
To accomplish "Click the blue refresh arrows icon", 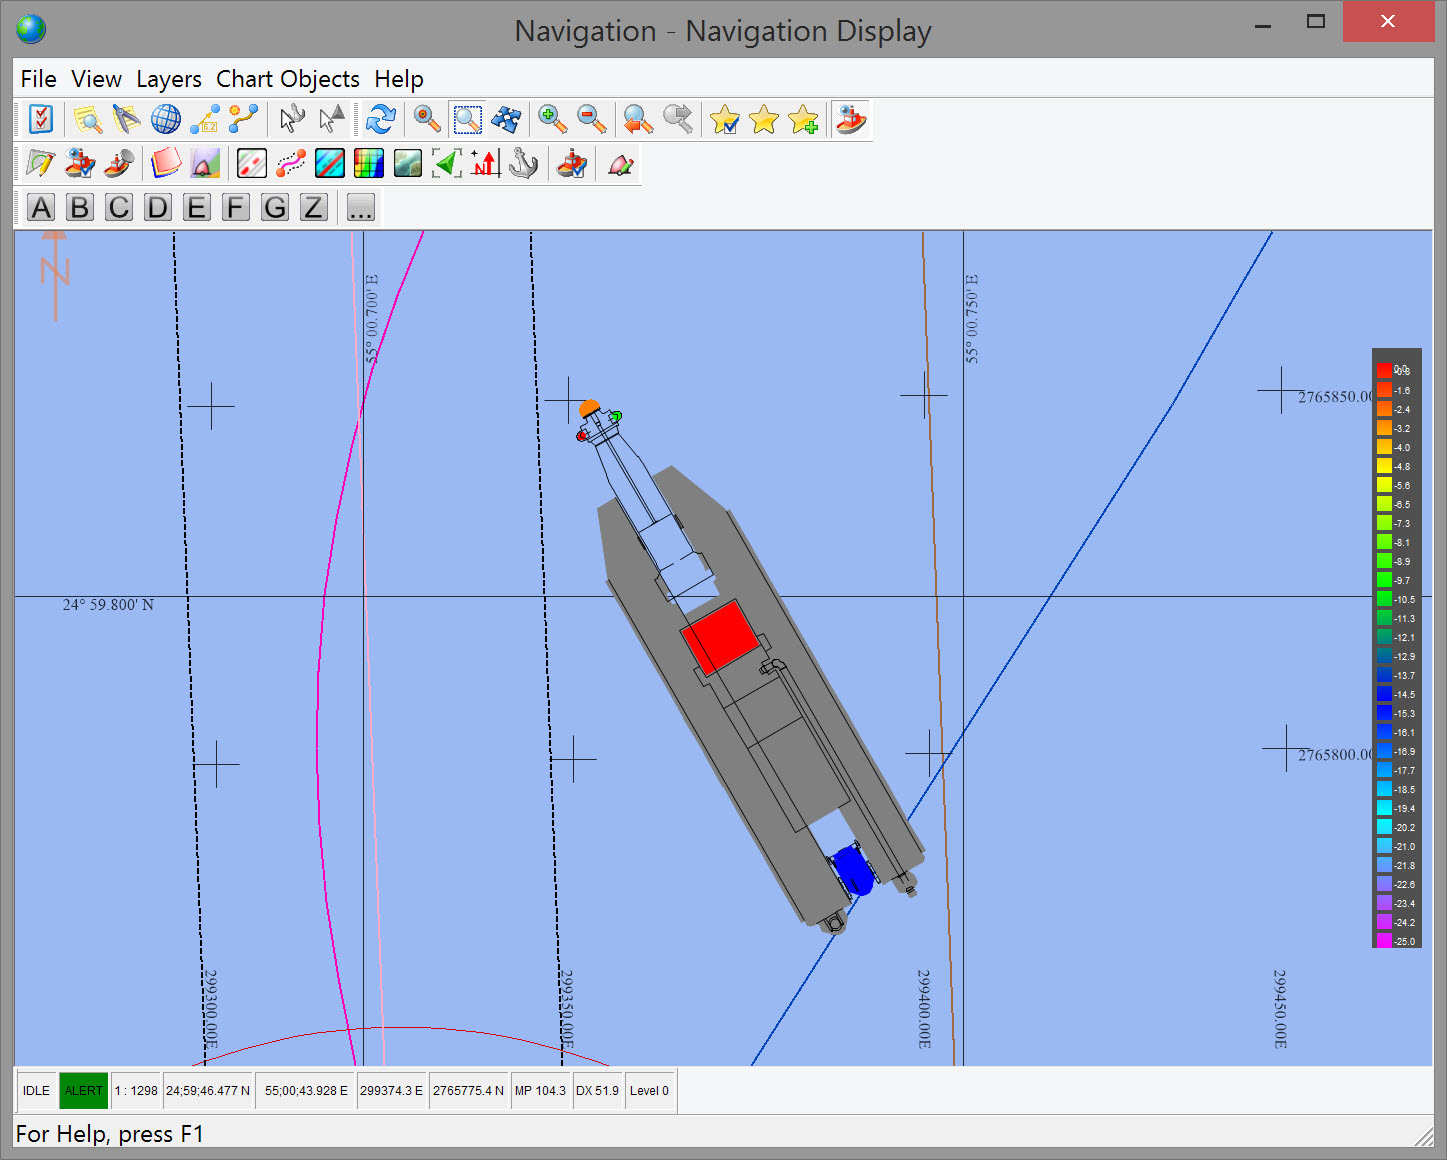I will pyautogui.click(x=380, y=120).
